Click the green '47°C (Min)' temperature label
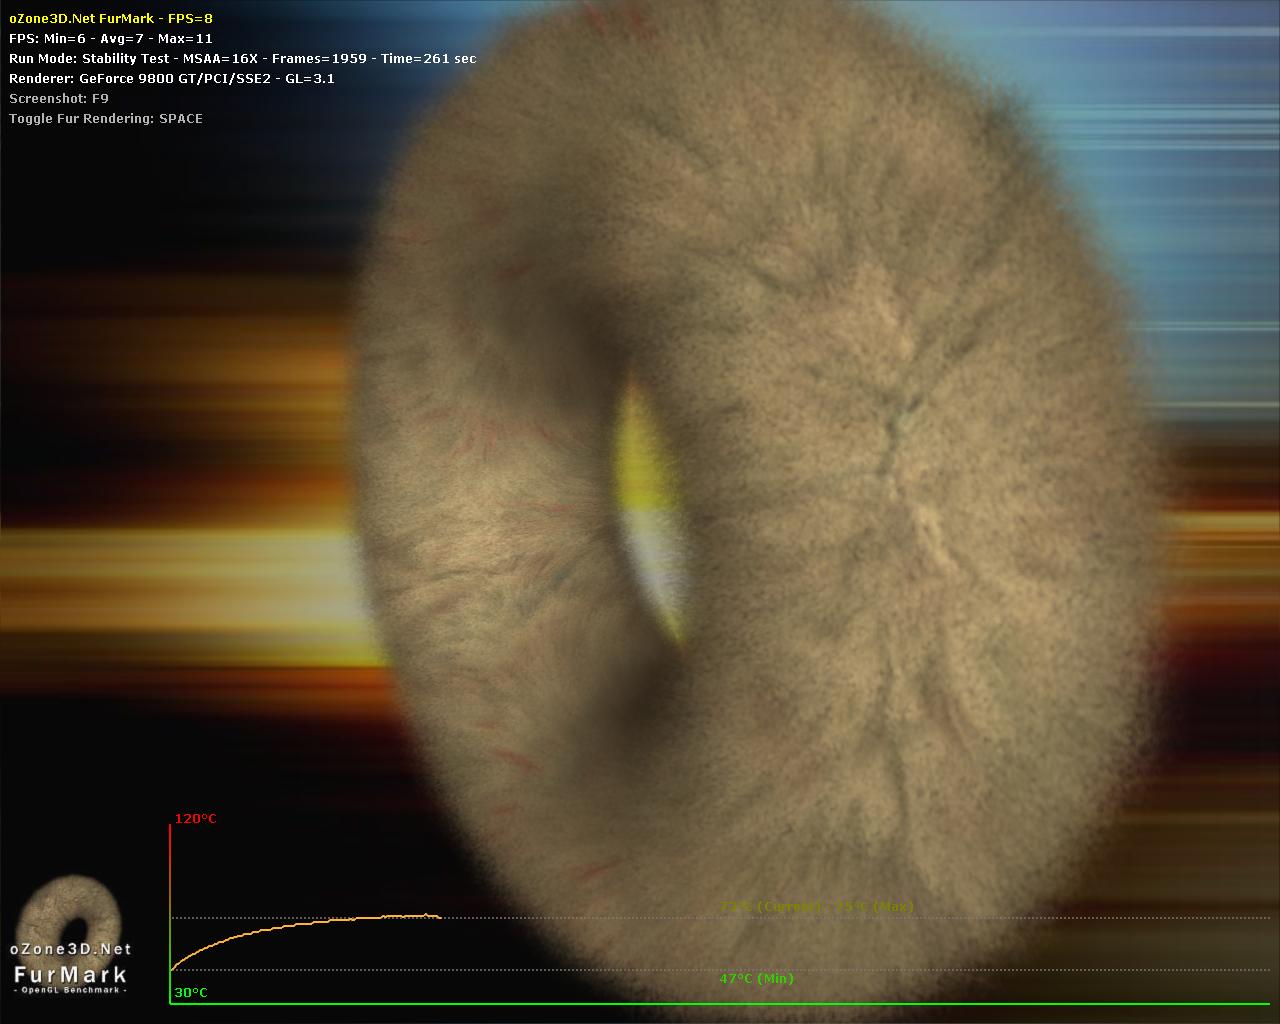This screenshot has width=1280, height=1024. coord(756,978)
